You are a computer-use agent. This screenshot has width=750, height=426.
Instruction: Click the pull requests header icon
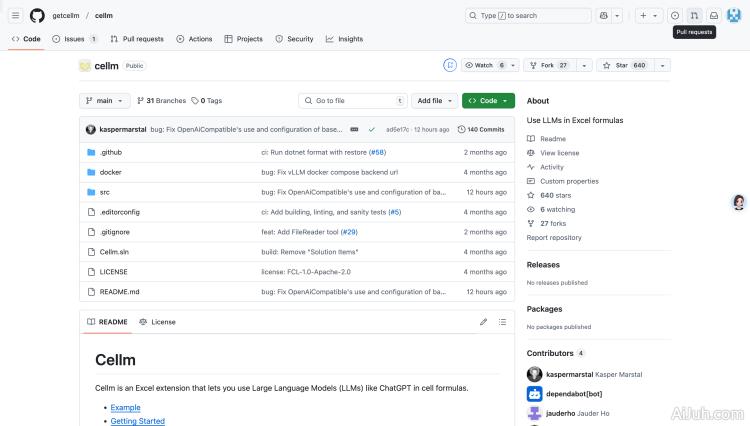pos(694,16)
